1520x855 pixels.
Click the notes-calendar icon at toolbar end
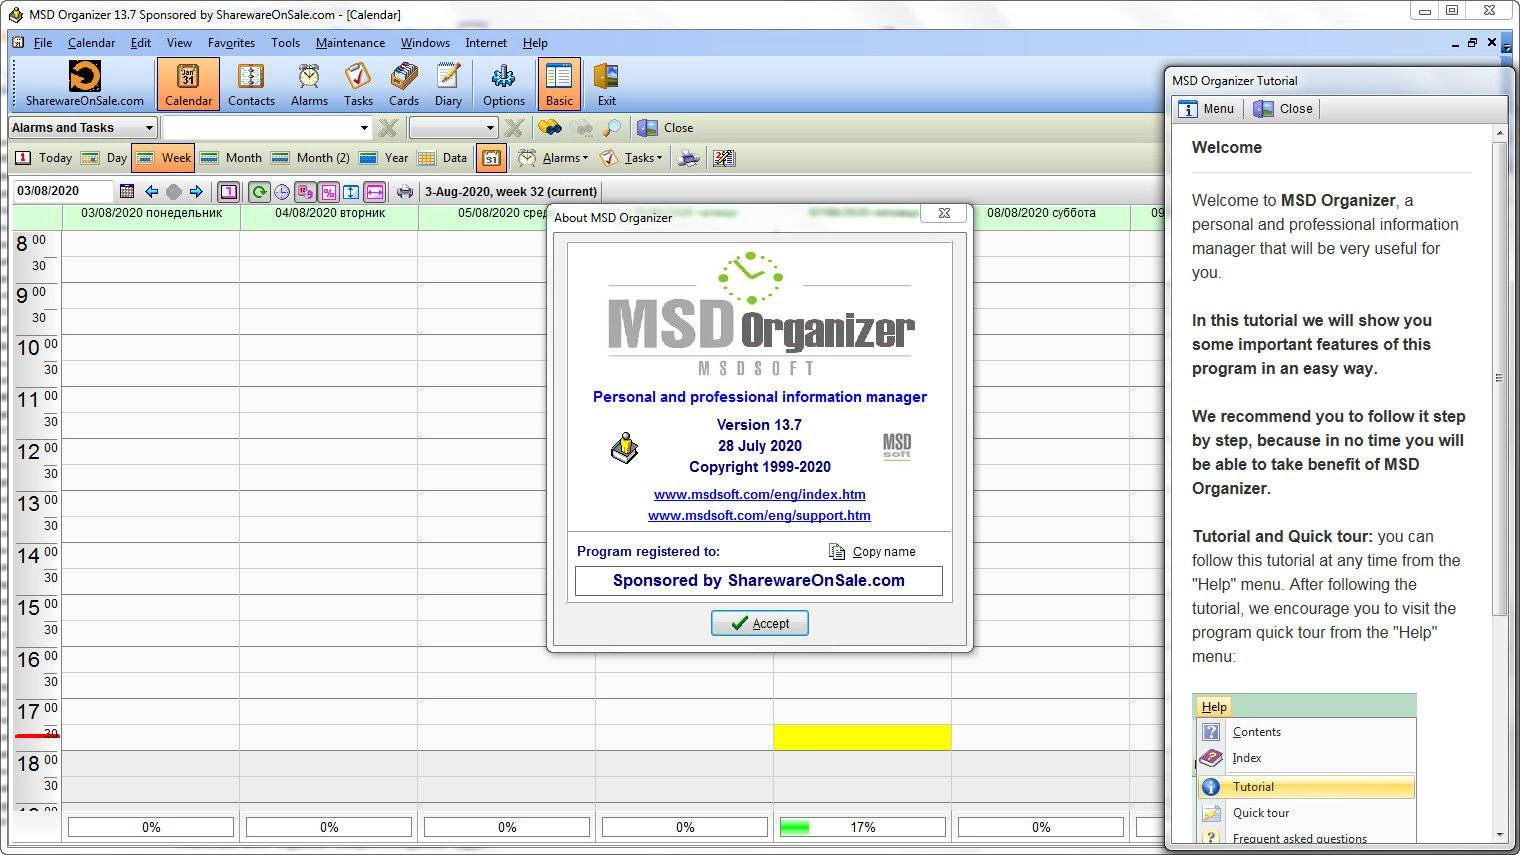[x=724, y=158]
